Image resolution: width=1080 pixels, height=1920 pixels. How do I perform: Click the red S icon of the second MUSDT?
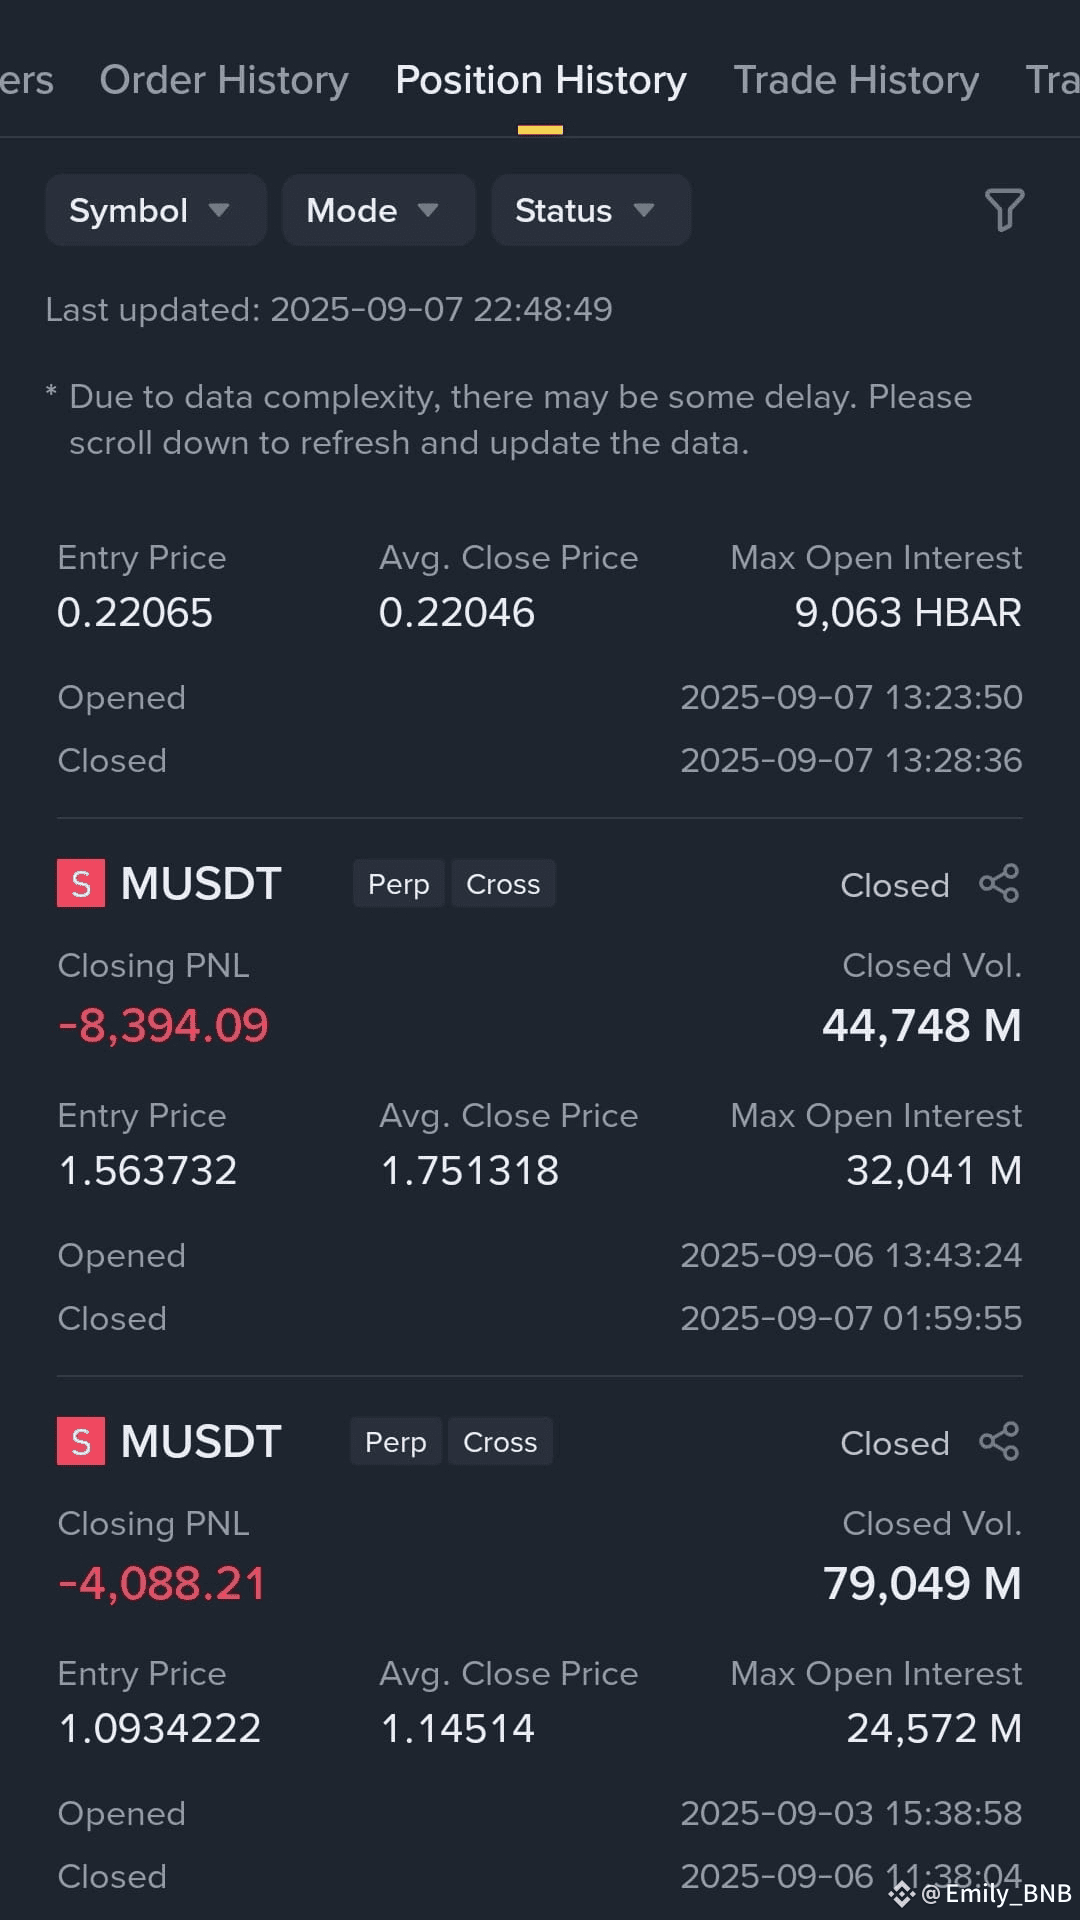tap(81, 1442)
